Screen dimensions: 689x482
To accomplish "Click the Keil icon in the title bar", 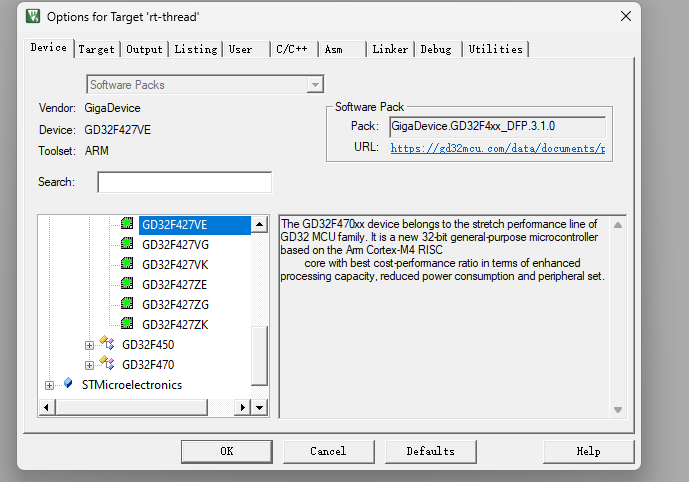I will (33, 16).
